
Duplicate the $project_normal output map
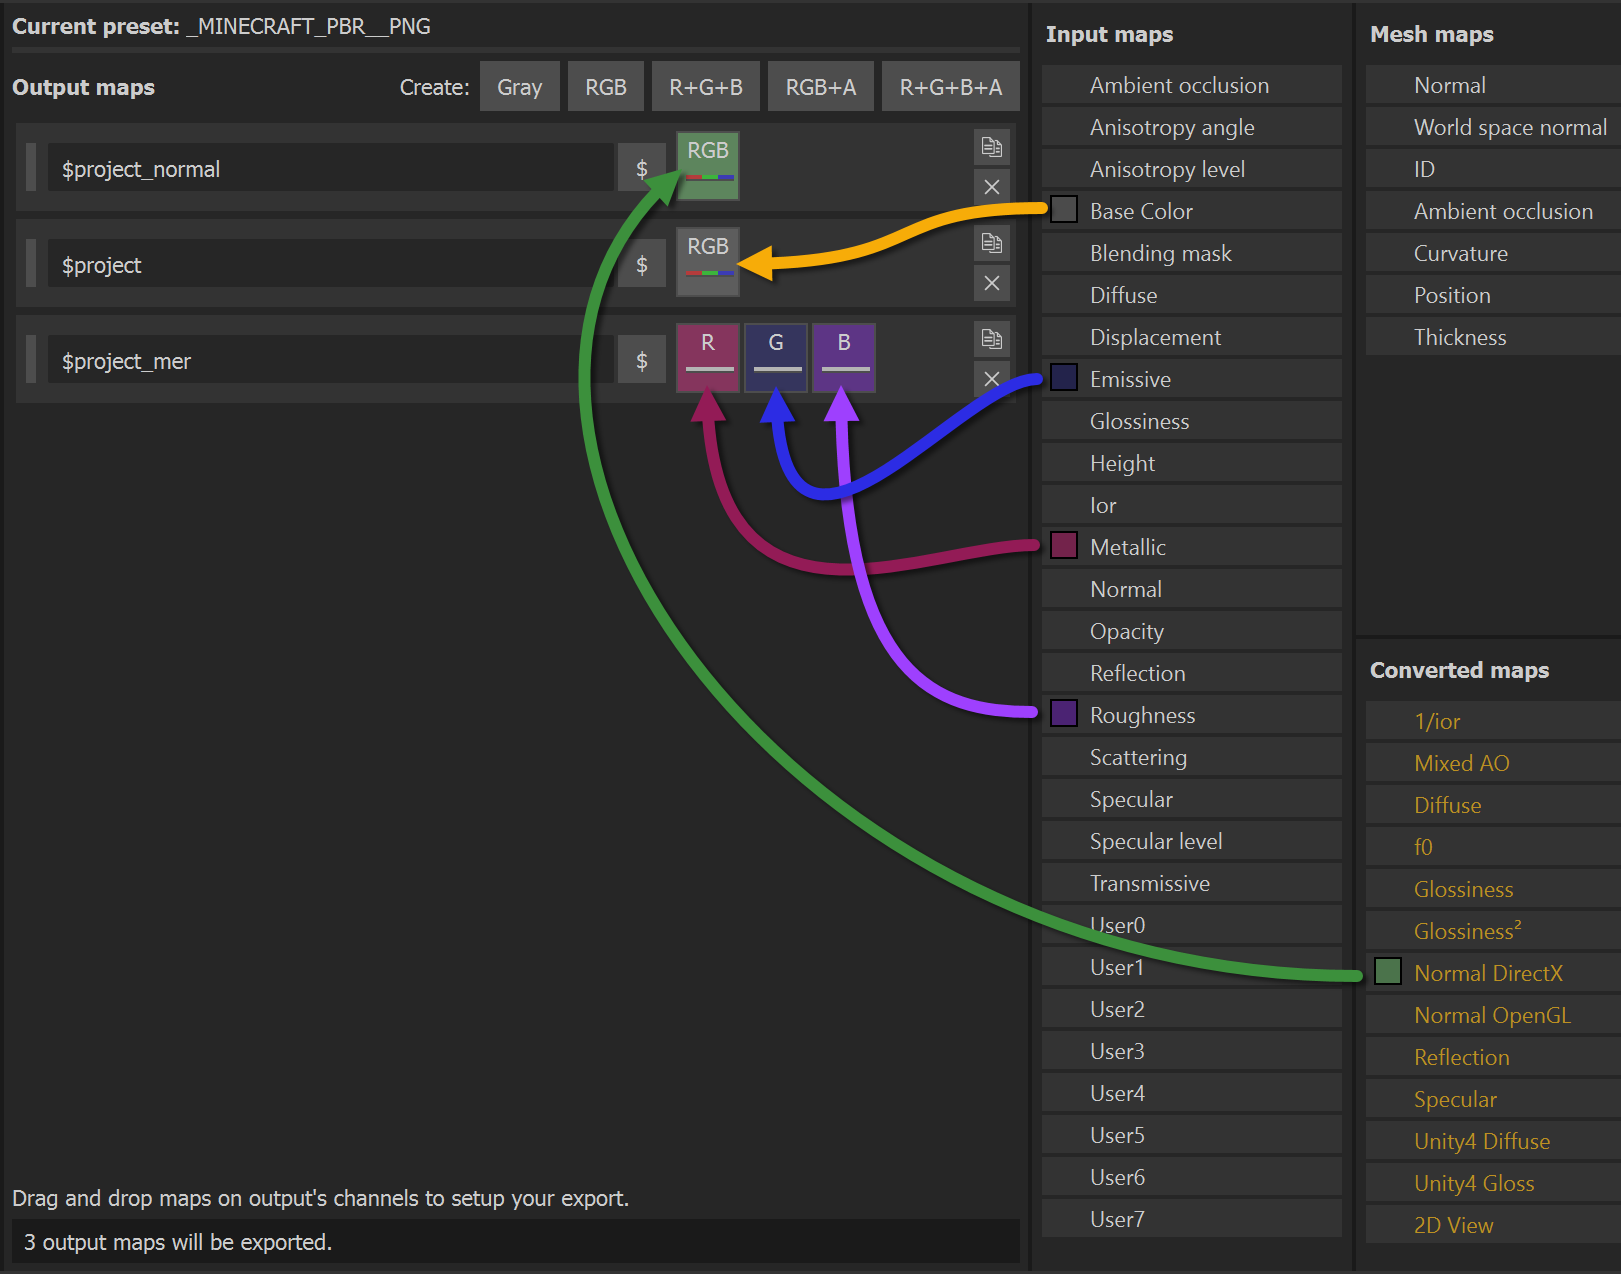pos(991,147)
